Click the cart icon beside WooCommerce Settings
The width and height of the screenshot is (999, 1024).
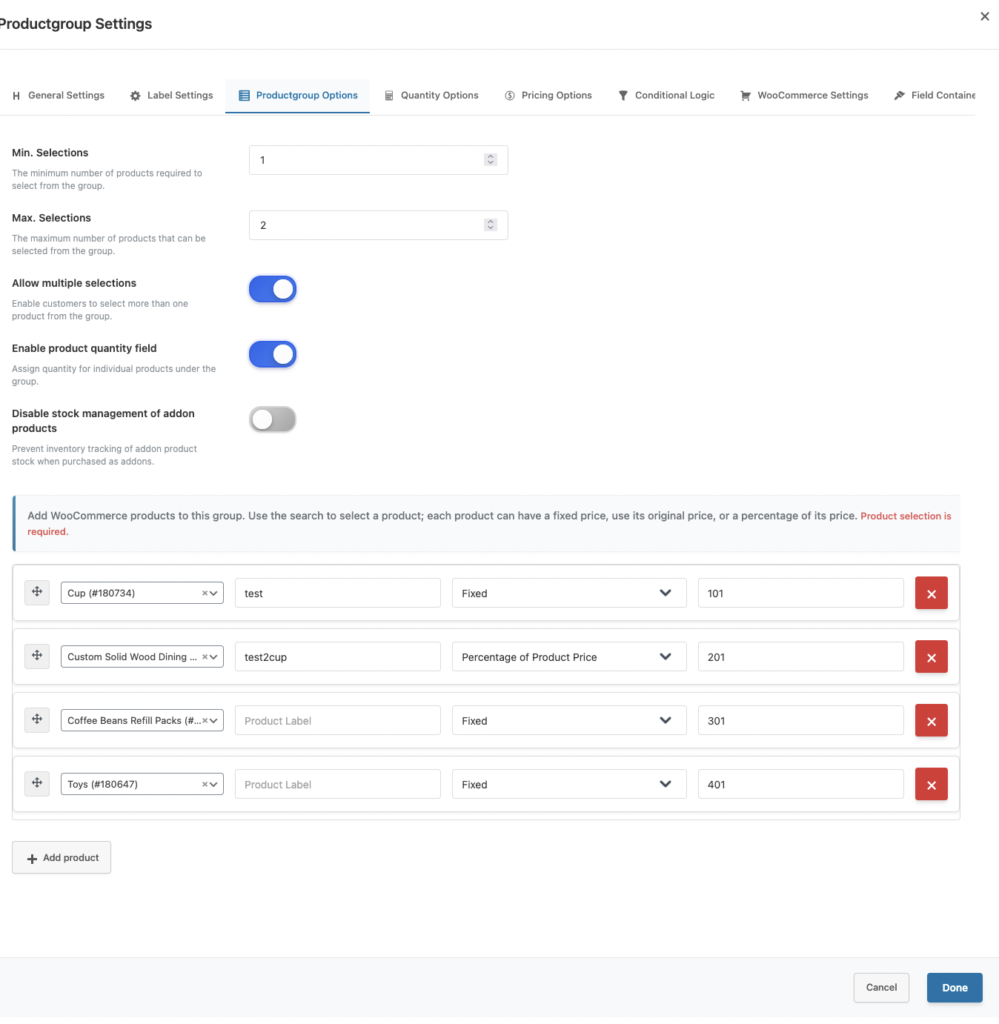[x=744, y=95]
